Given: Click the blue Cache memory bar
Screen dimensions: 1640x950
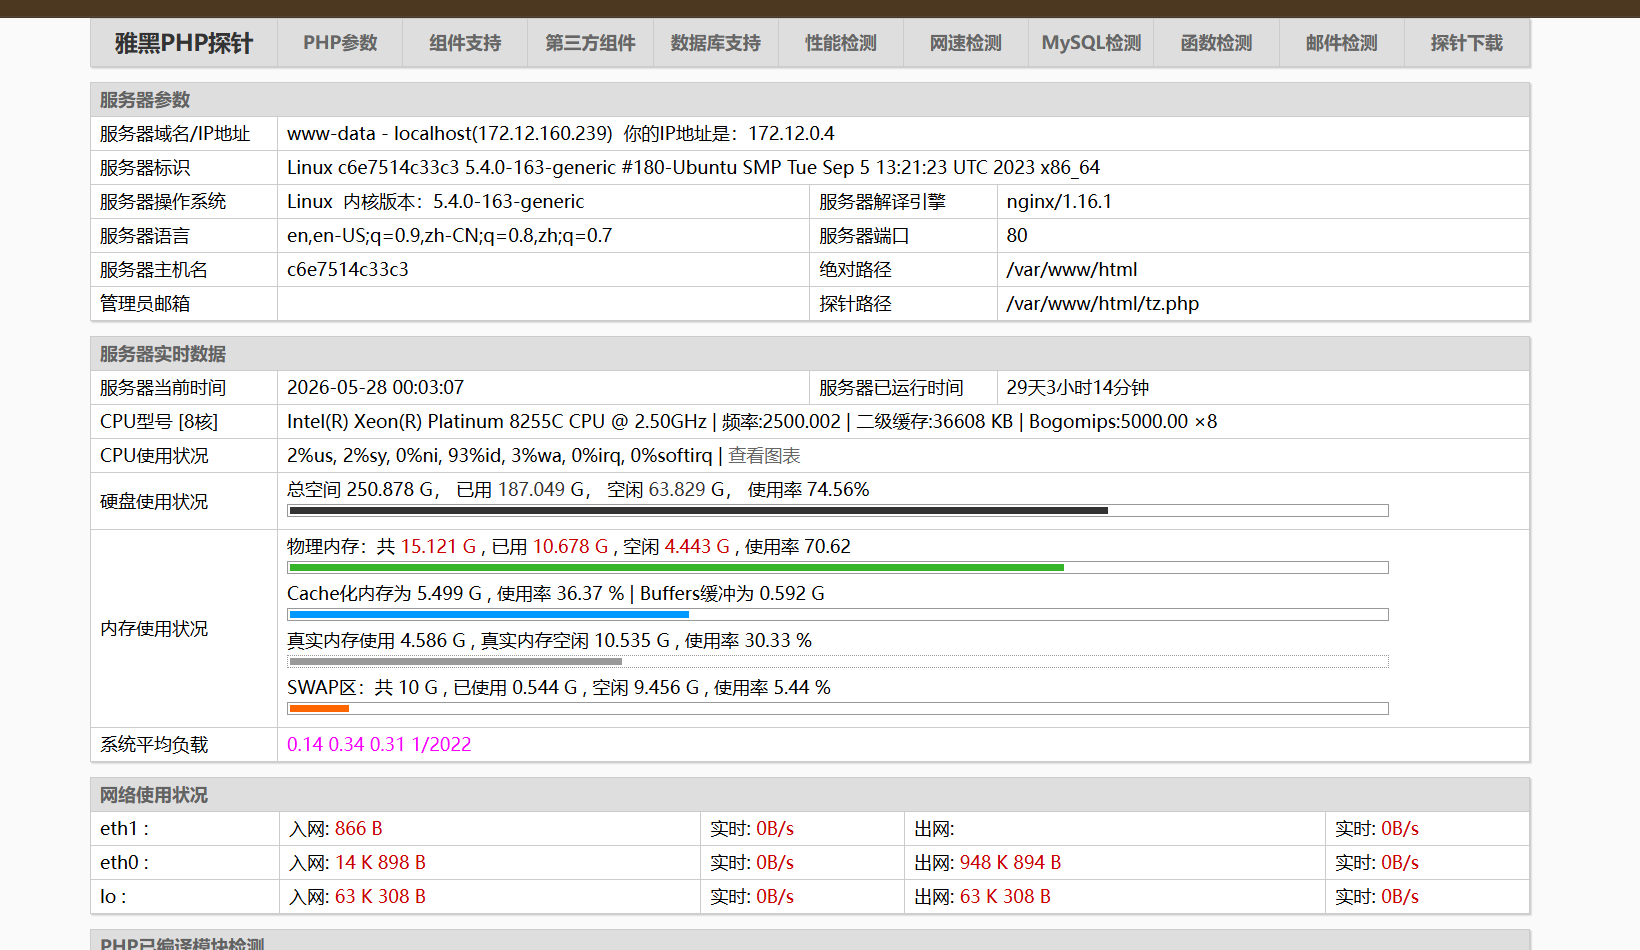Looking at the screenshot, I should 489,614.
